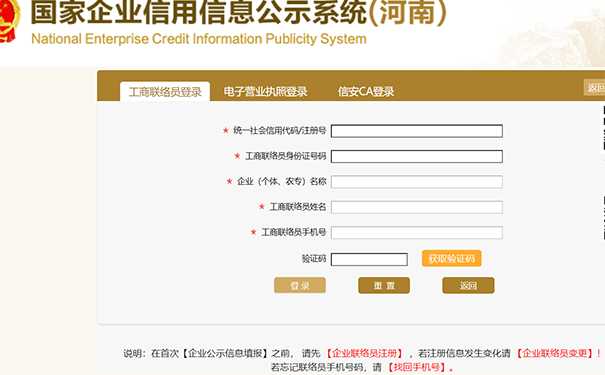Click the 工商联络员手机号 input field

tap(417, 233)
